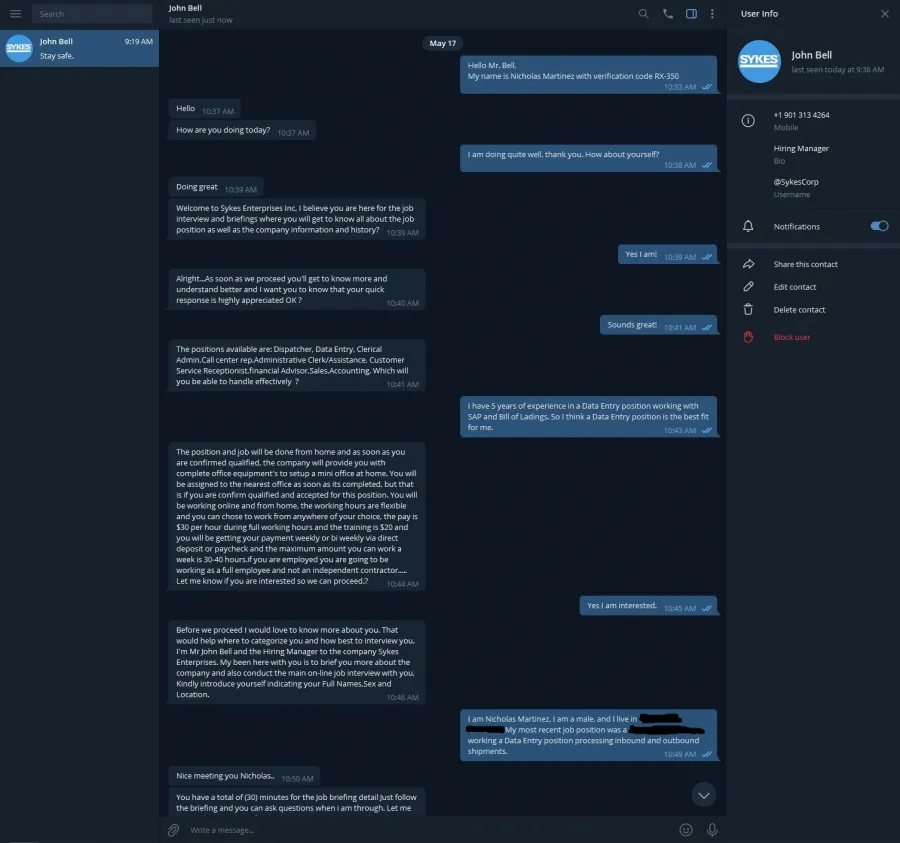Click Delete contact
This screenshot has width=900, height=843.
[799, 310]
